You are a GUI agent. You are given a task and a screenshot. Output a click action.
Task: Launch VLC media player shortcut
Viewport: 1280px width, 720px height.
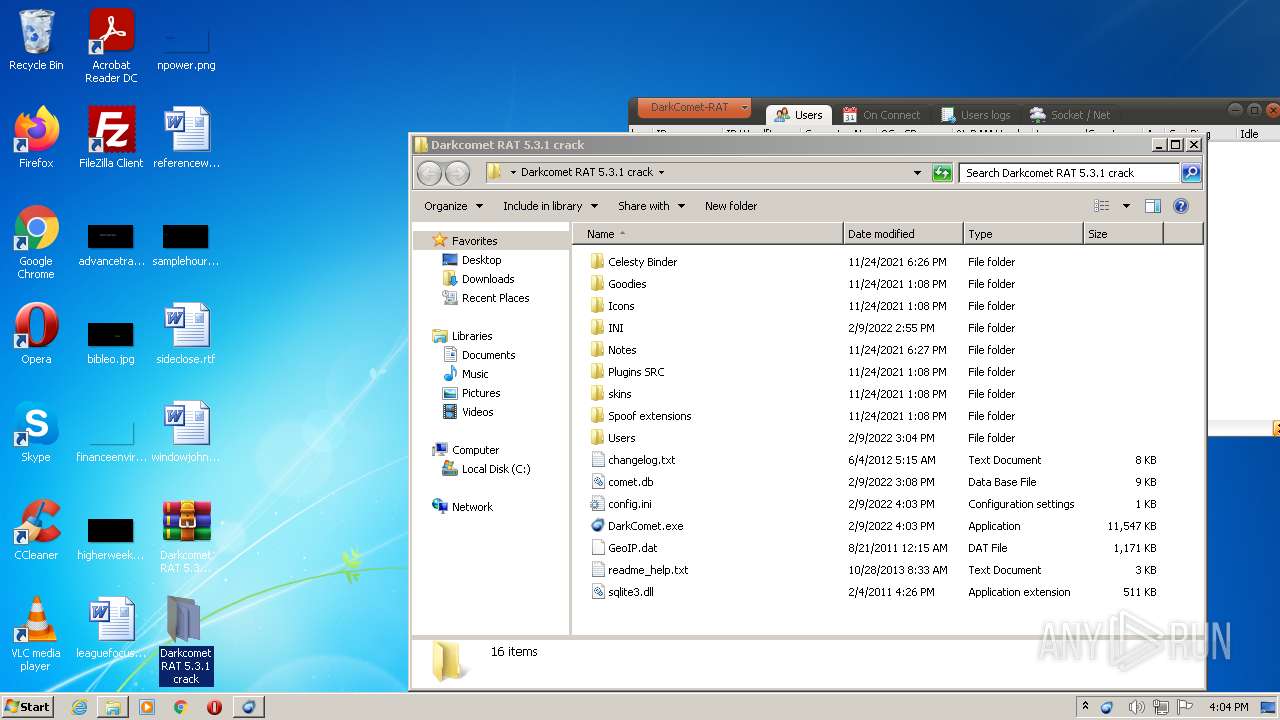36,633
